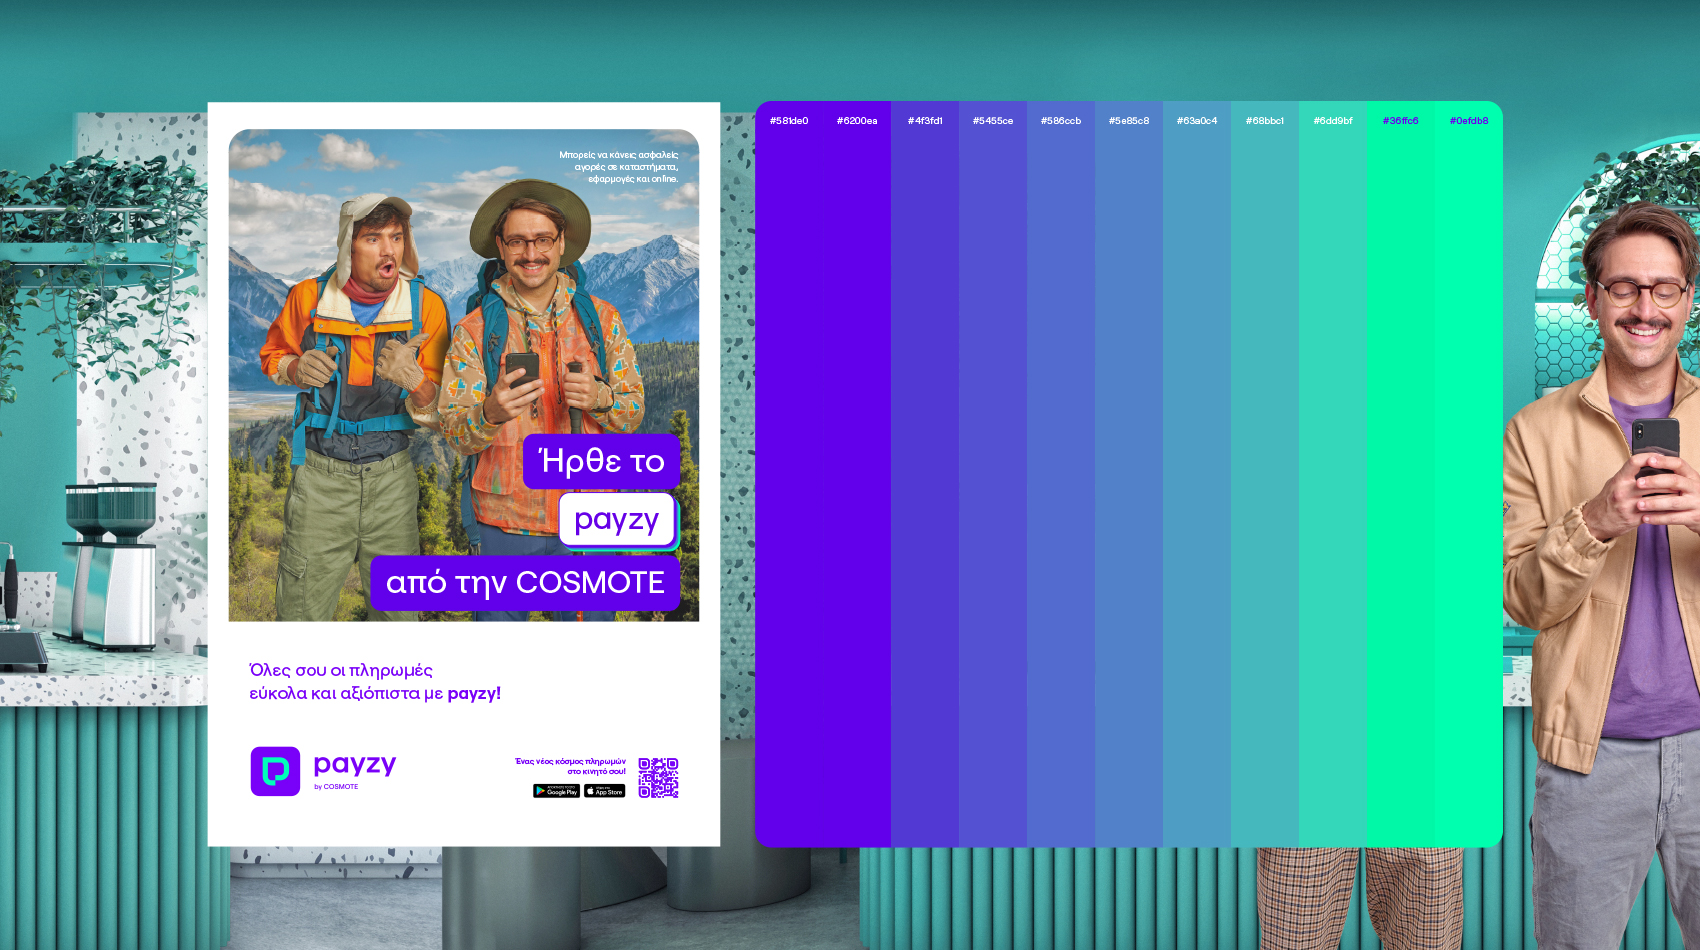
Task: Click the 'Μπορείς να κάνεις ασφαλείς' caption
Action: 618,155
